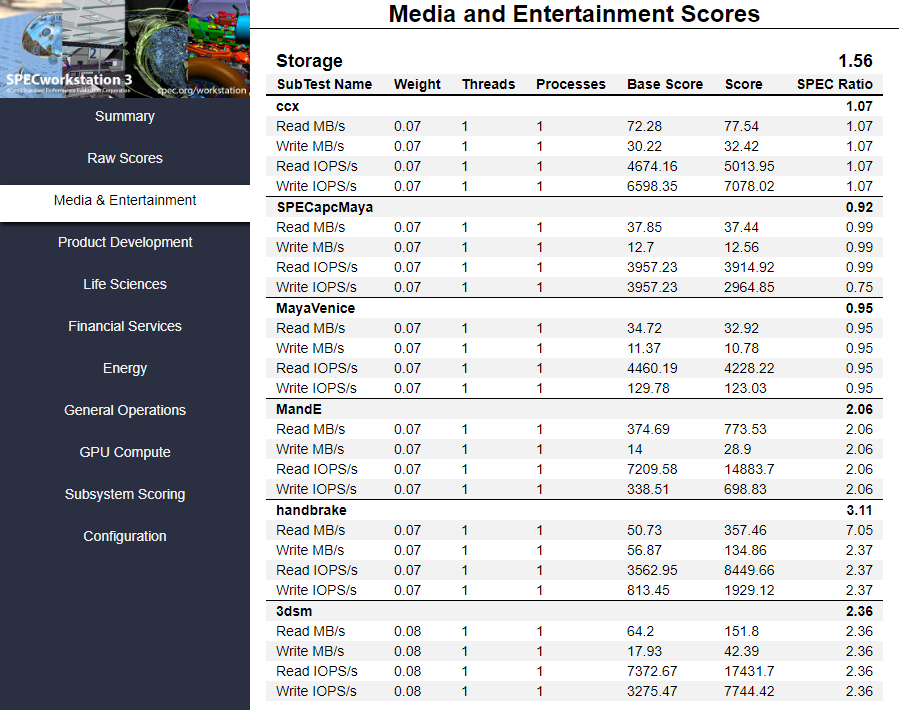Click 3dsm Read MB/s base 64.2
This screenshot has height=710, width=899.
640,631
